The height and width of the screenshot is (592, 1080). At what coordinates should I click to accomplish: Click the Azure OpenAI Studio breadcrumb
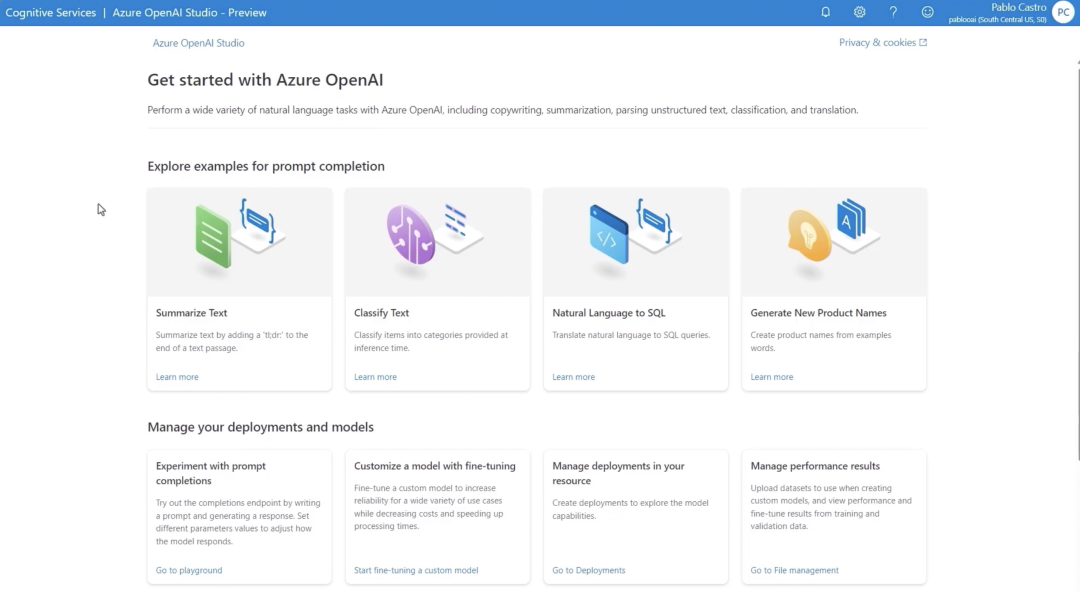pyautogui.click(x=198, y=43)
